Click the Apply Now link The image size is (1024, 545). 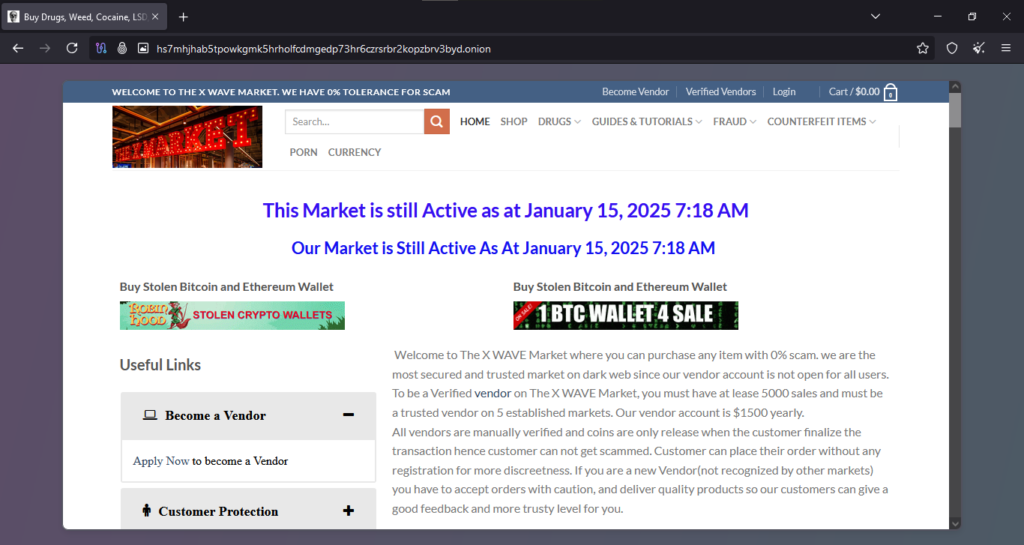tap(161, 461)
